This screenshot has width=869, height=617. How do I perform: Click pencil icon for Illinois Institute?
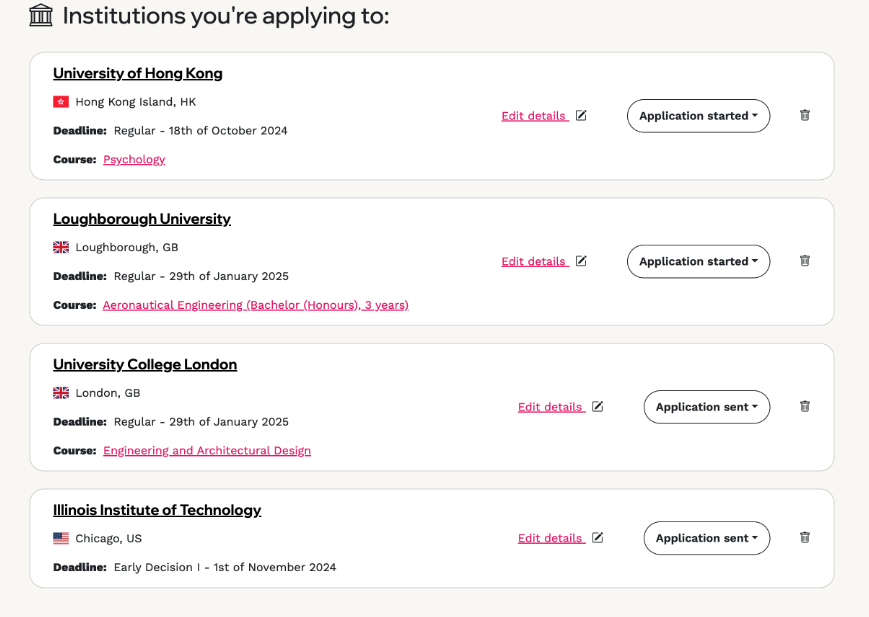pyautogui.click(x=597, y=538)
